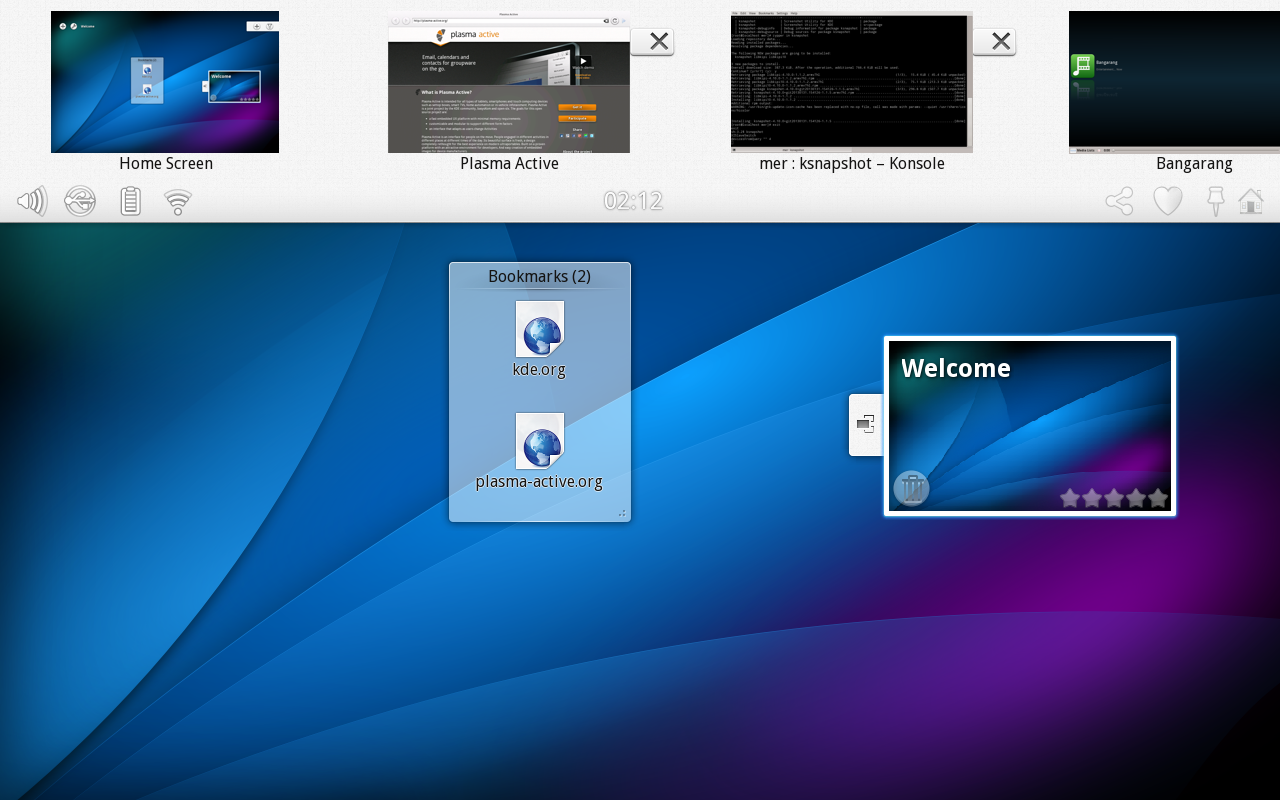Switch to the Home Screen thumbnail
1280x800 pixels.
tap(165, 82)
